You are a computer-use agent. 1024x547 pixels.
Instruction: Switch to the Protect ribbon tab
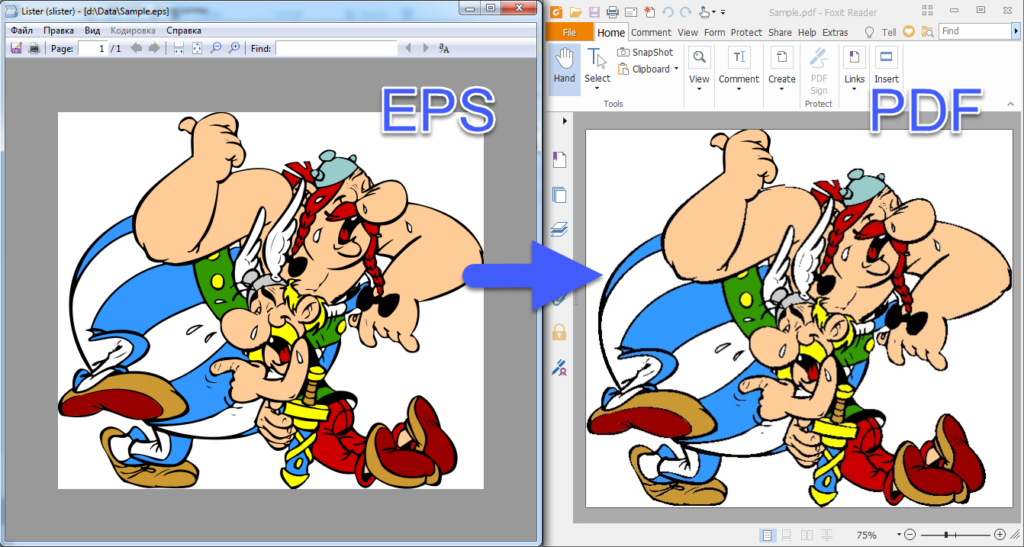pos(746,32)
